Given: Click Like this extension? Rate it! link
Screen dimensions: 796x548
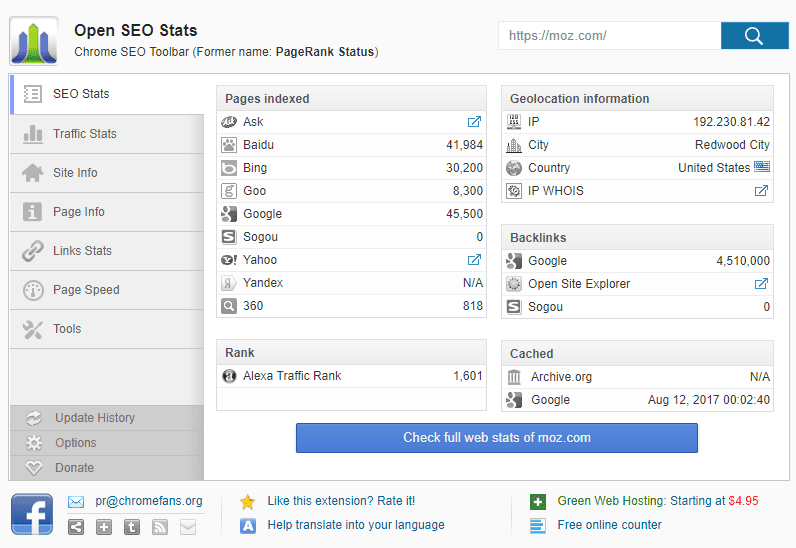Looking at the screenshot, I should point(341,501).
